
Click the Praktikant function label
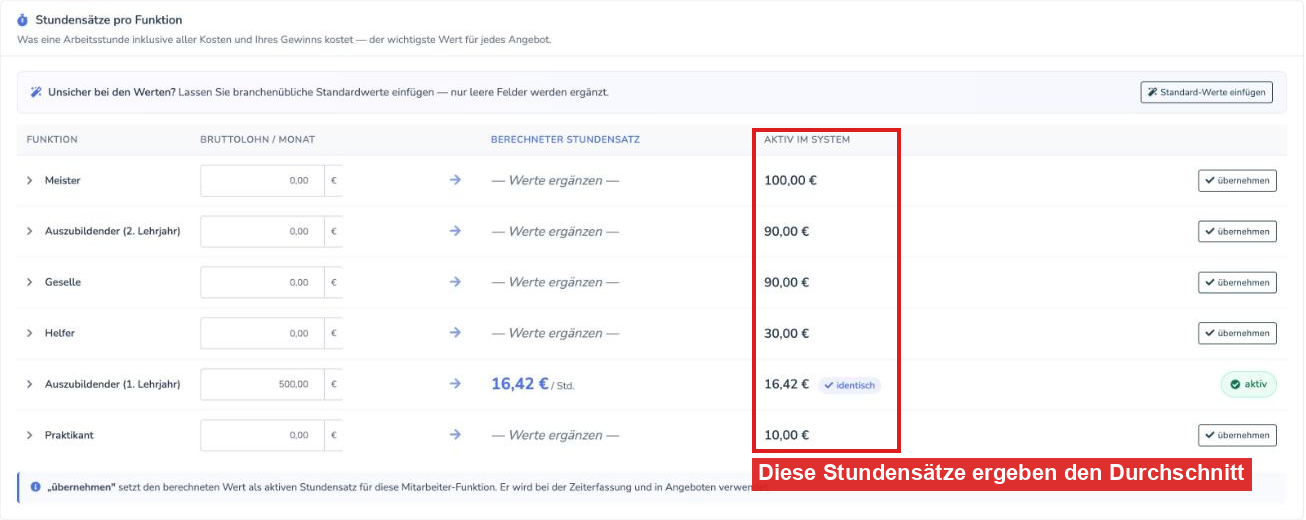[x=69, y=435]
